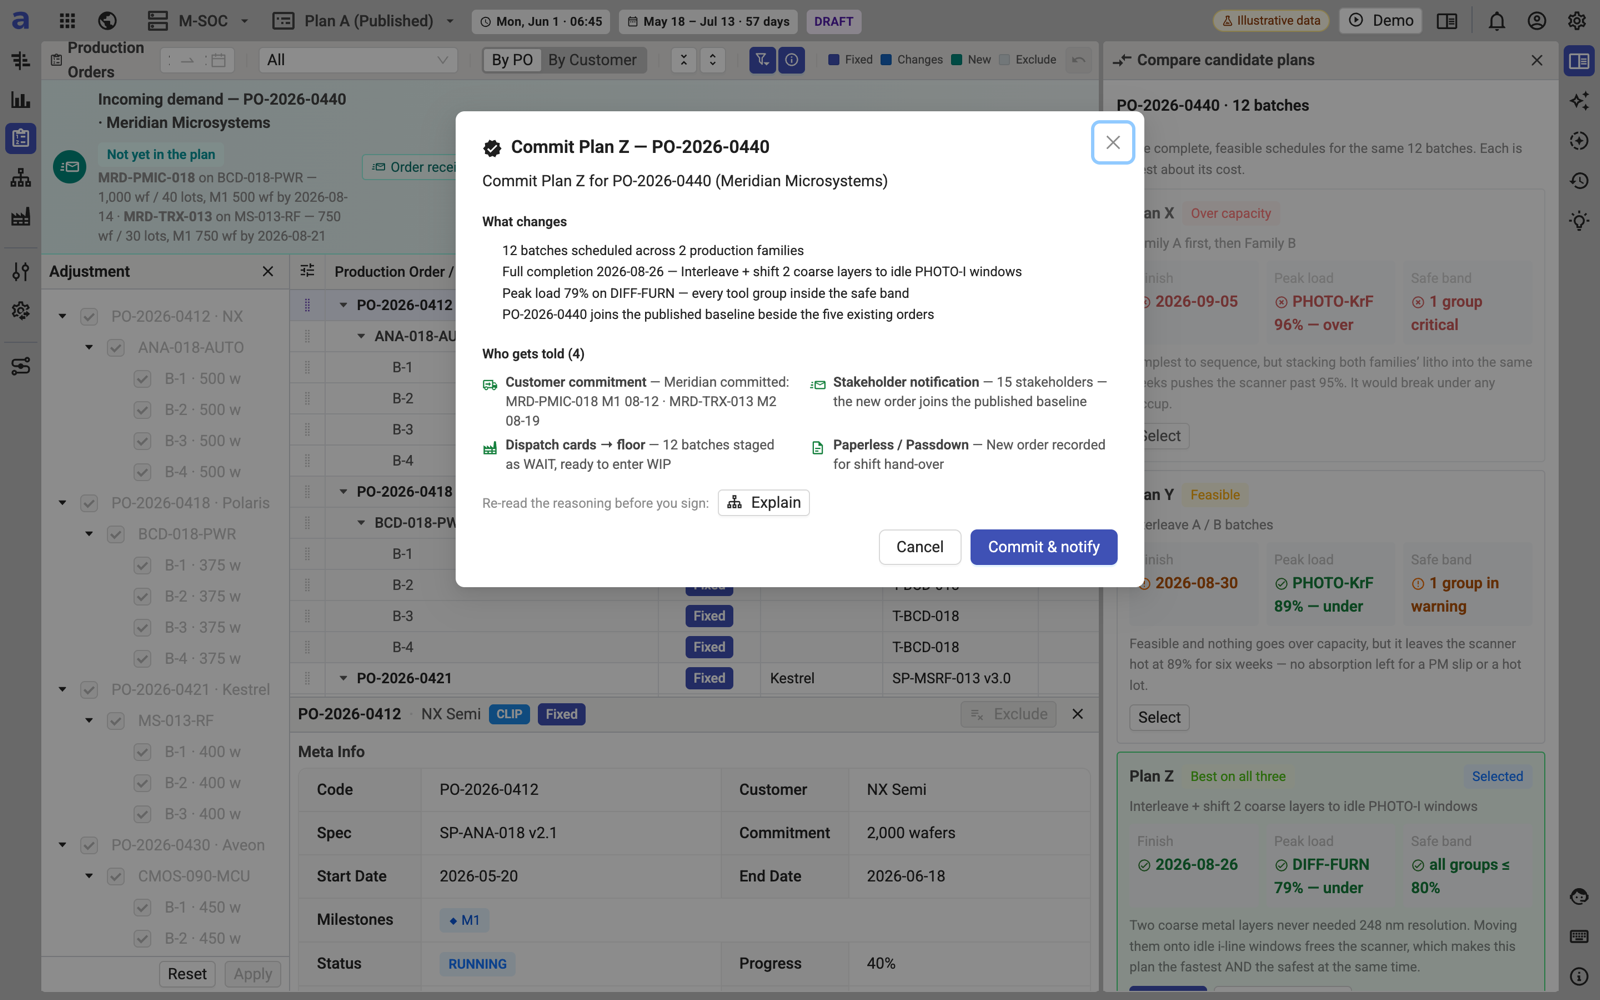Open keyboard shortcuts icon in right rail

[1579, 937]
